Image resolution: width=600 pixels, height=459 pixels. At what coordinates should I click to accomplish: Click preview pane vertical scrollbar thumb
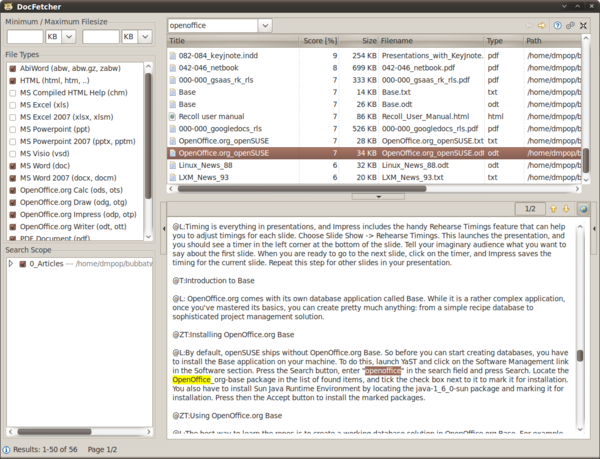580,355
